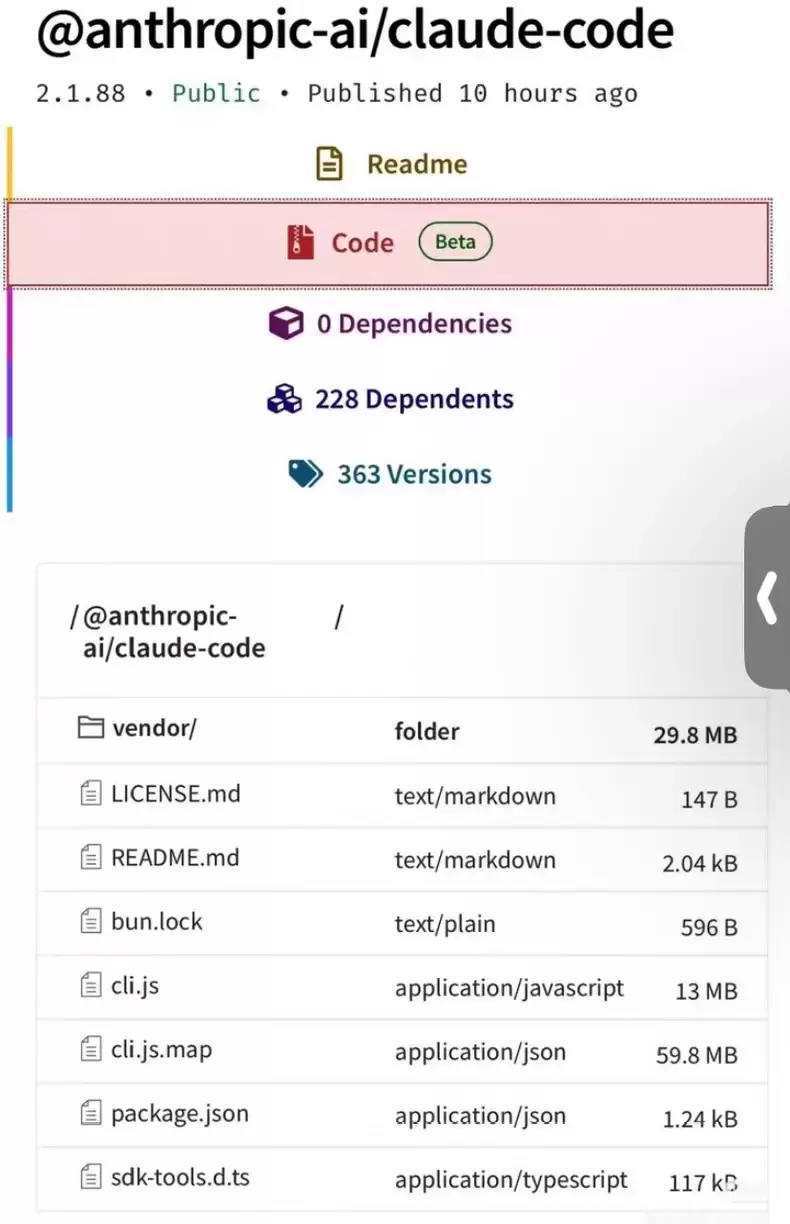Click the 13 MB size value

(706, 992)
